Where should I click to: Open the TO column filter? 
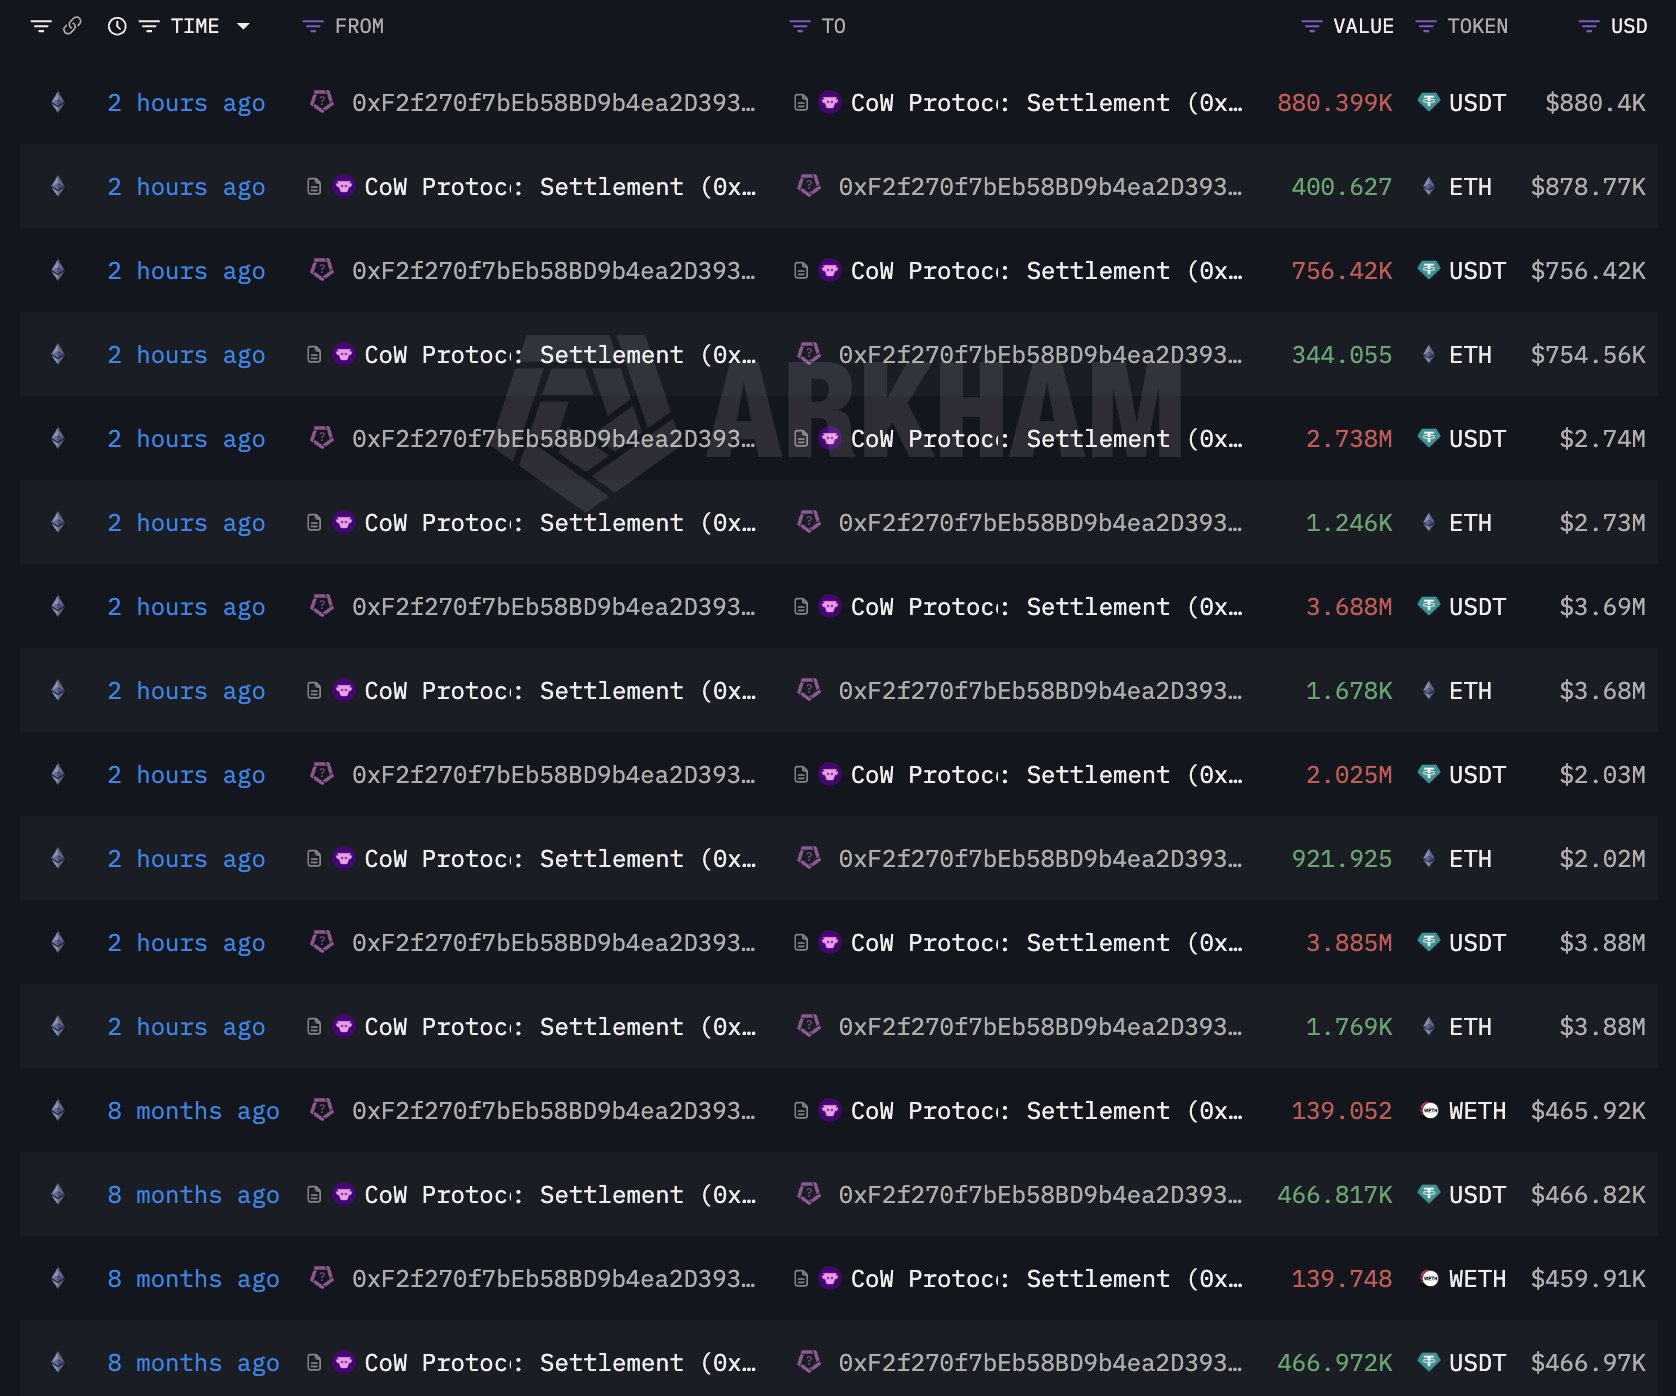(x=800, y=26)
